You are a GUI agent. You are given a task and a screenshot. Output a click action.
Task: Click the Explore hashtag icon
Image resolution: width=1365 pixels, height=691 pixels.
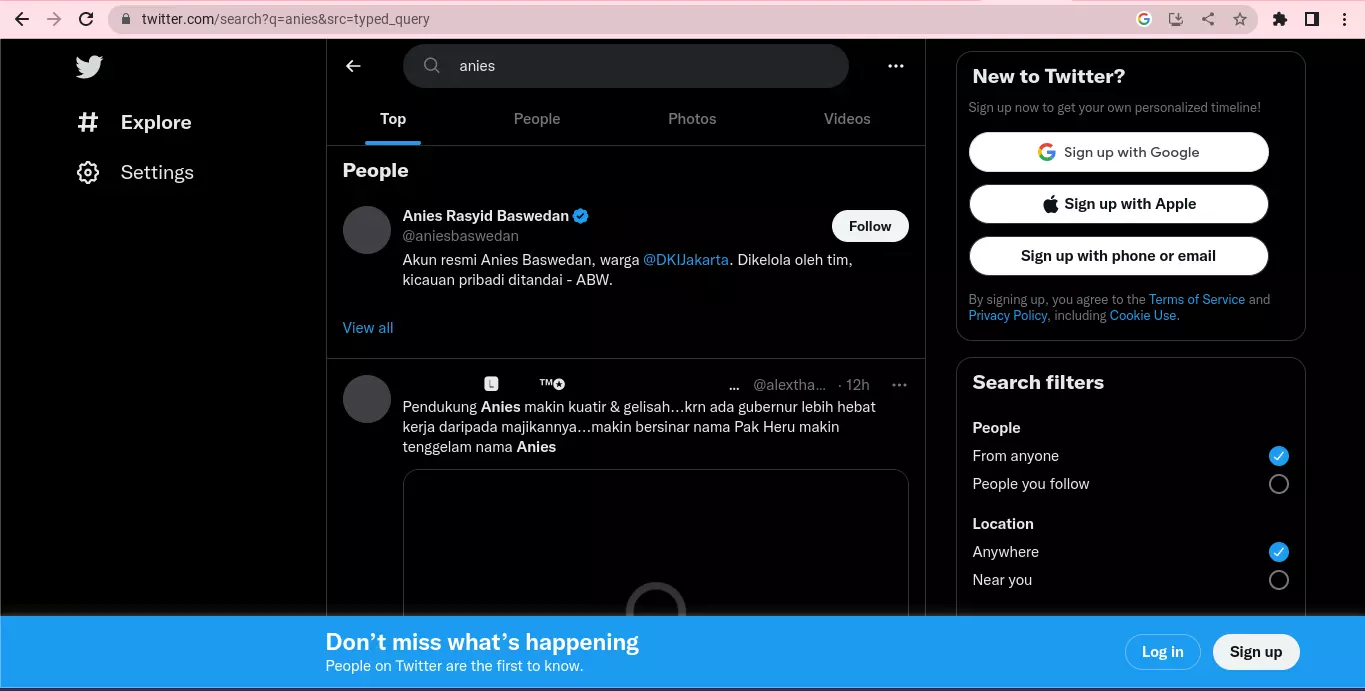coord(88,122)
